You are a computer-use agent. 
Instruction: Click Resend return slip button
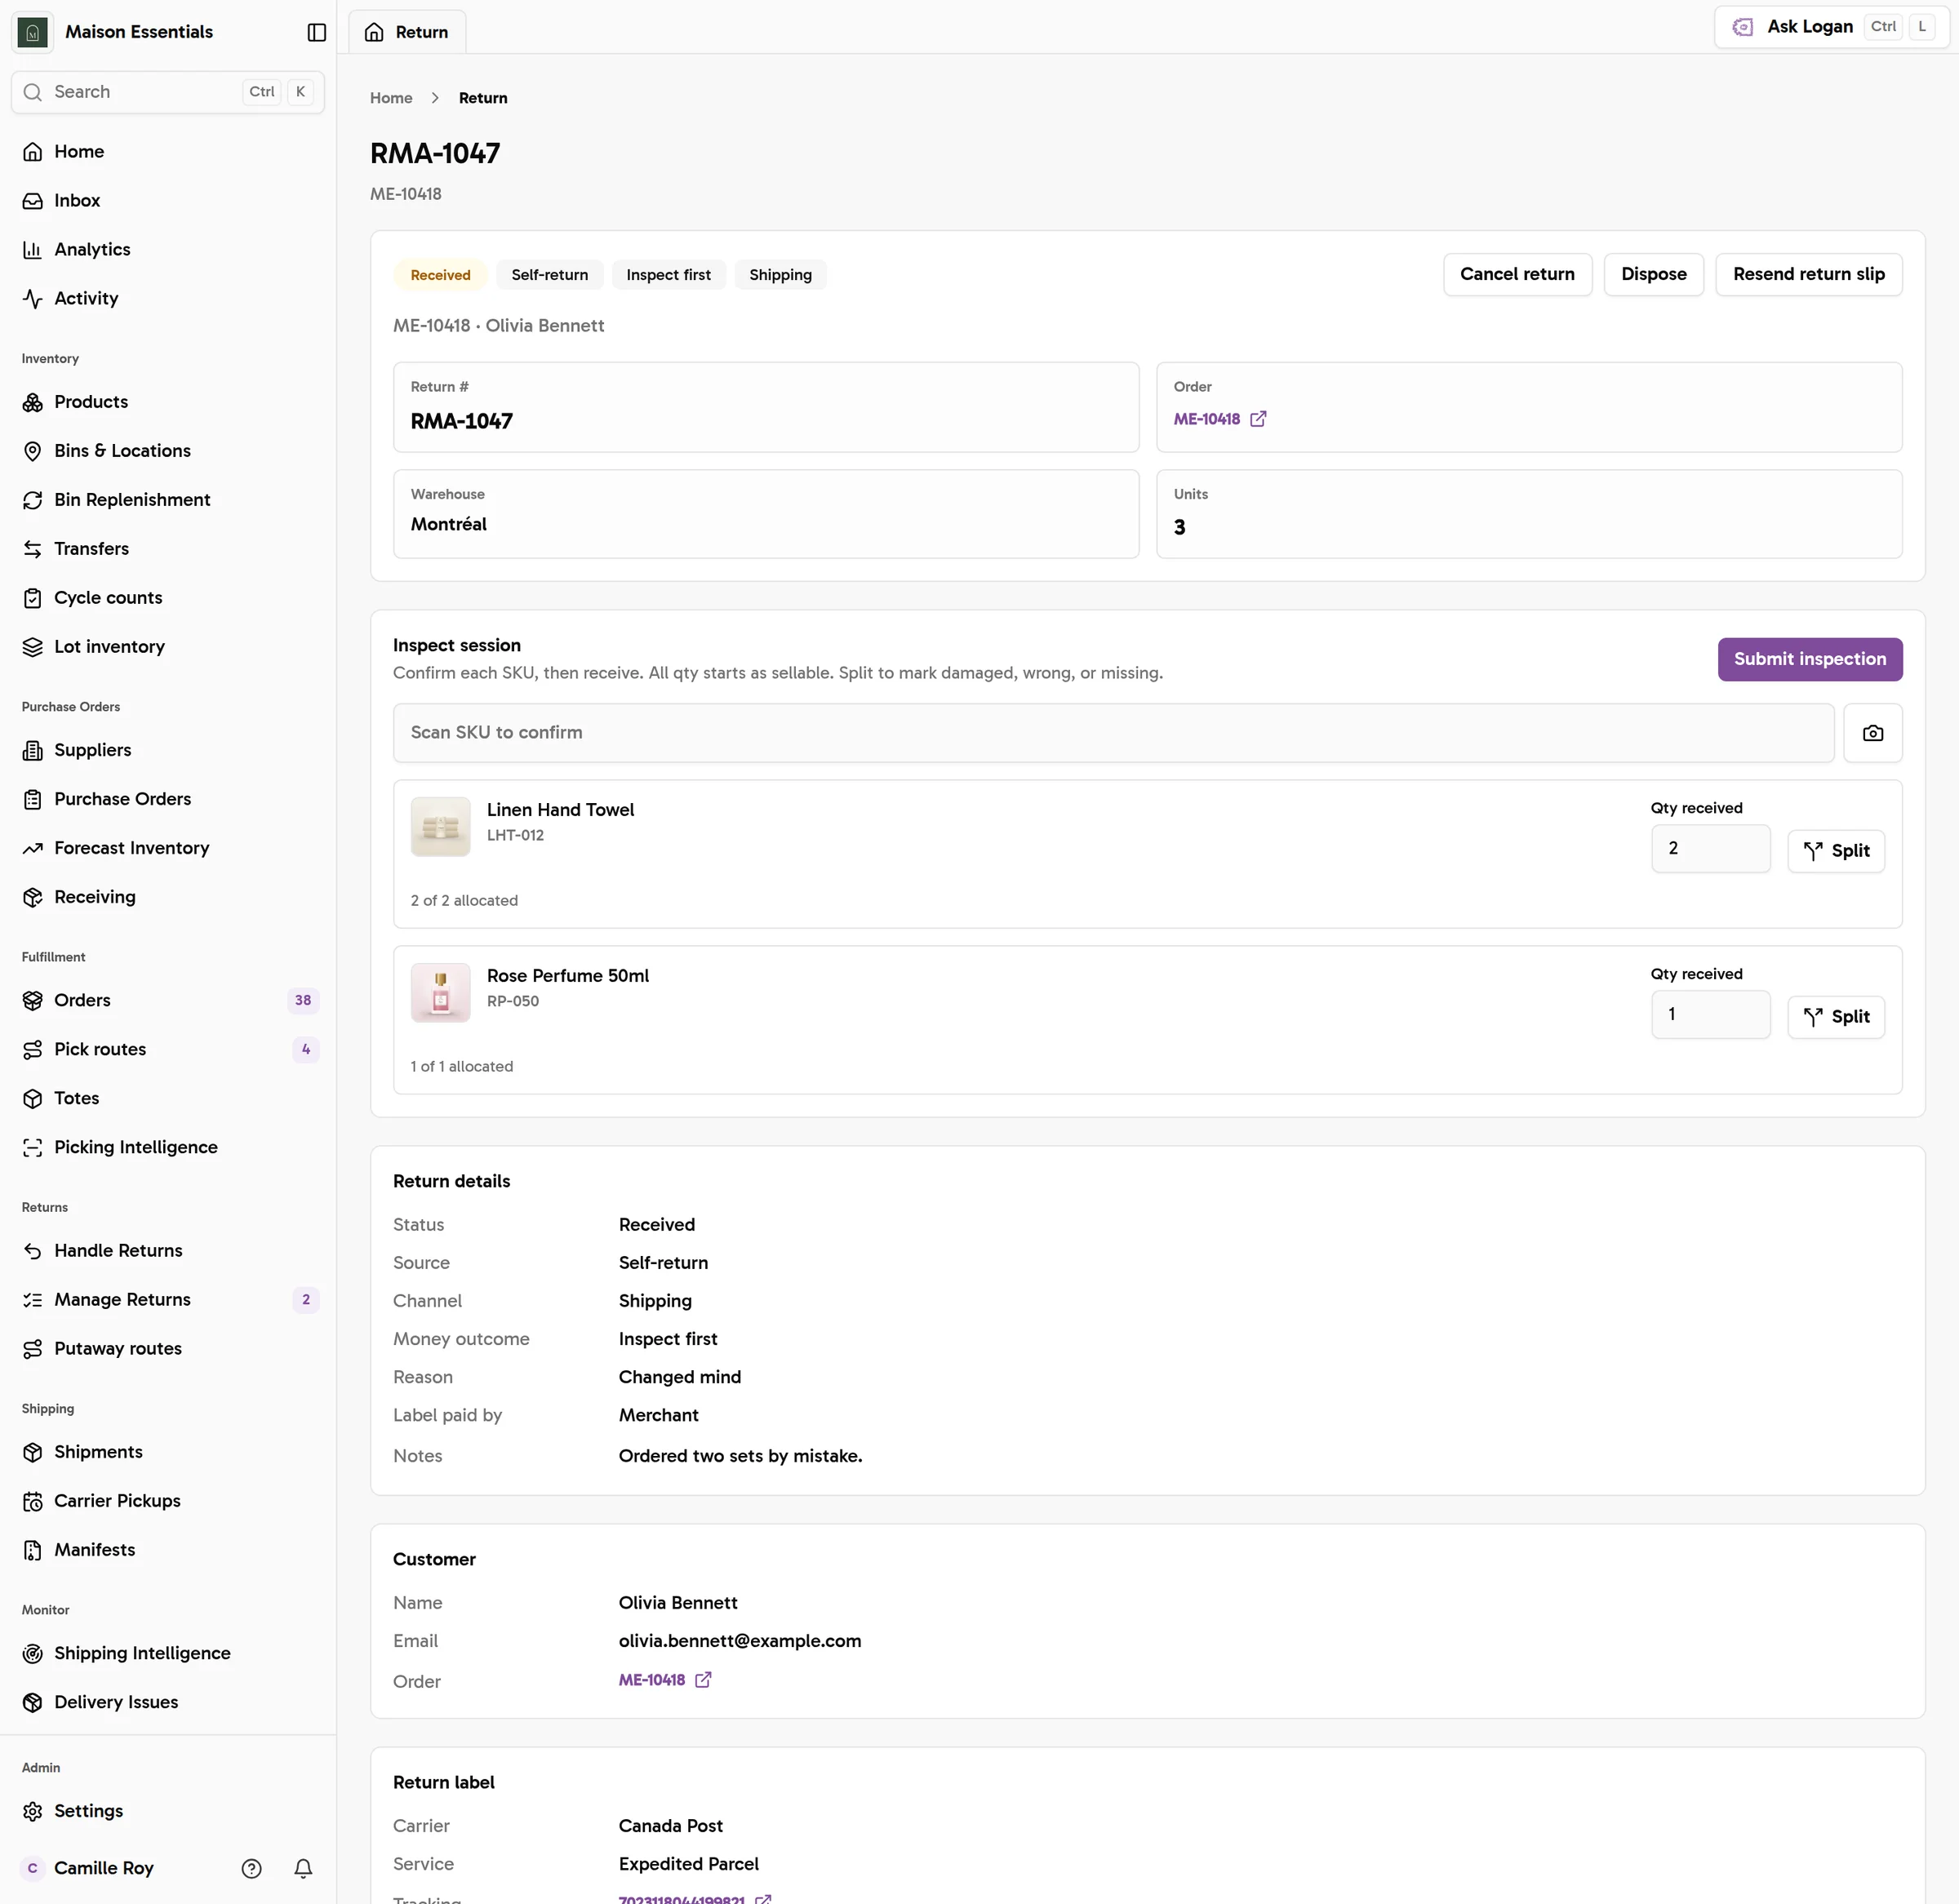1808,274
